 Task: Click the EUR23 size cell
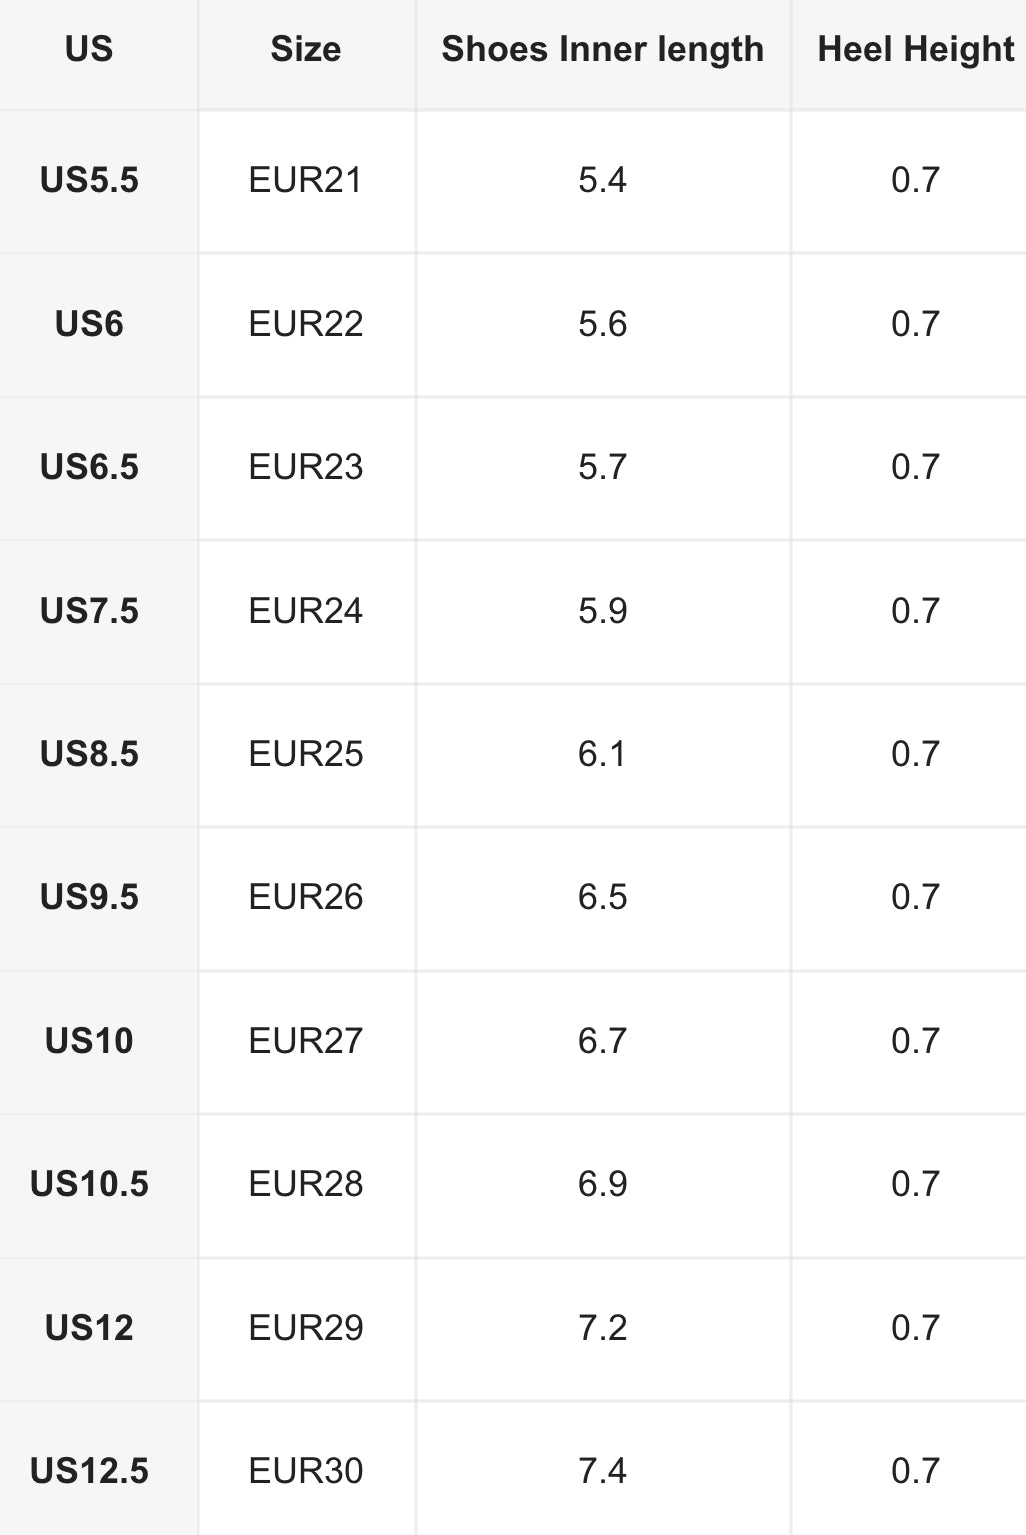(x=305, y=467)
